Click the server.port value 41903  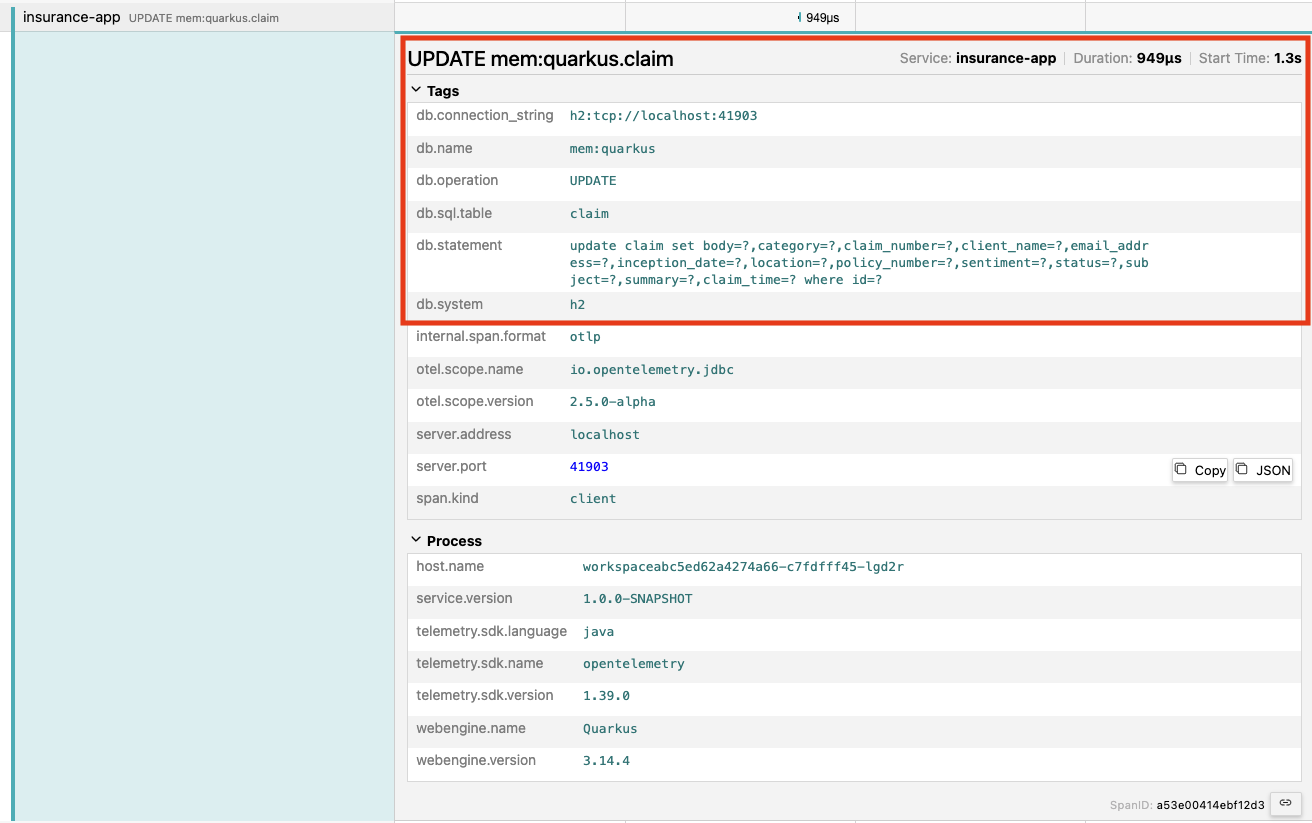click(589, 467)
